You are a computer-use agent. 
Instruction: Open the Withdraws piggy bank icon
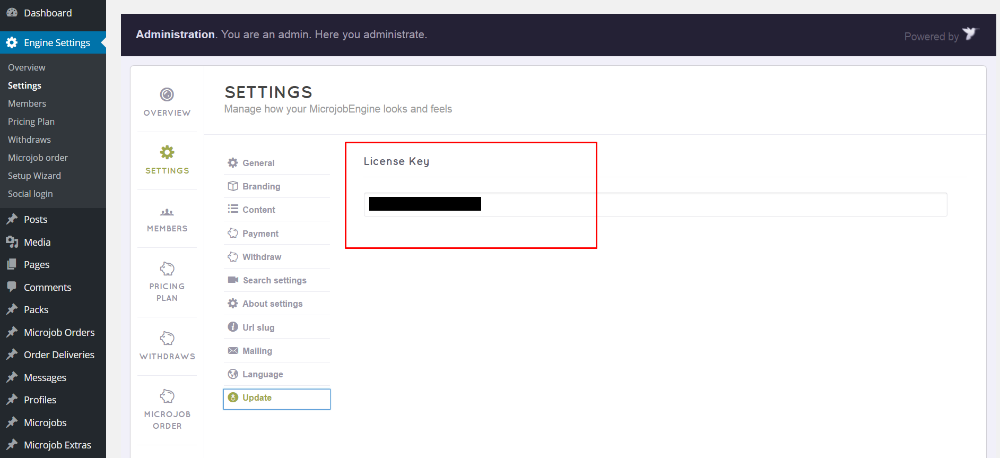pyautogui.click(x=167, y=338)
